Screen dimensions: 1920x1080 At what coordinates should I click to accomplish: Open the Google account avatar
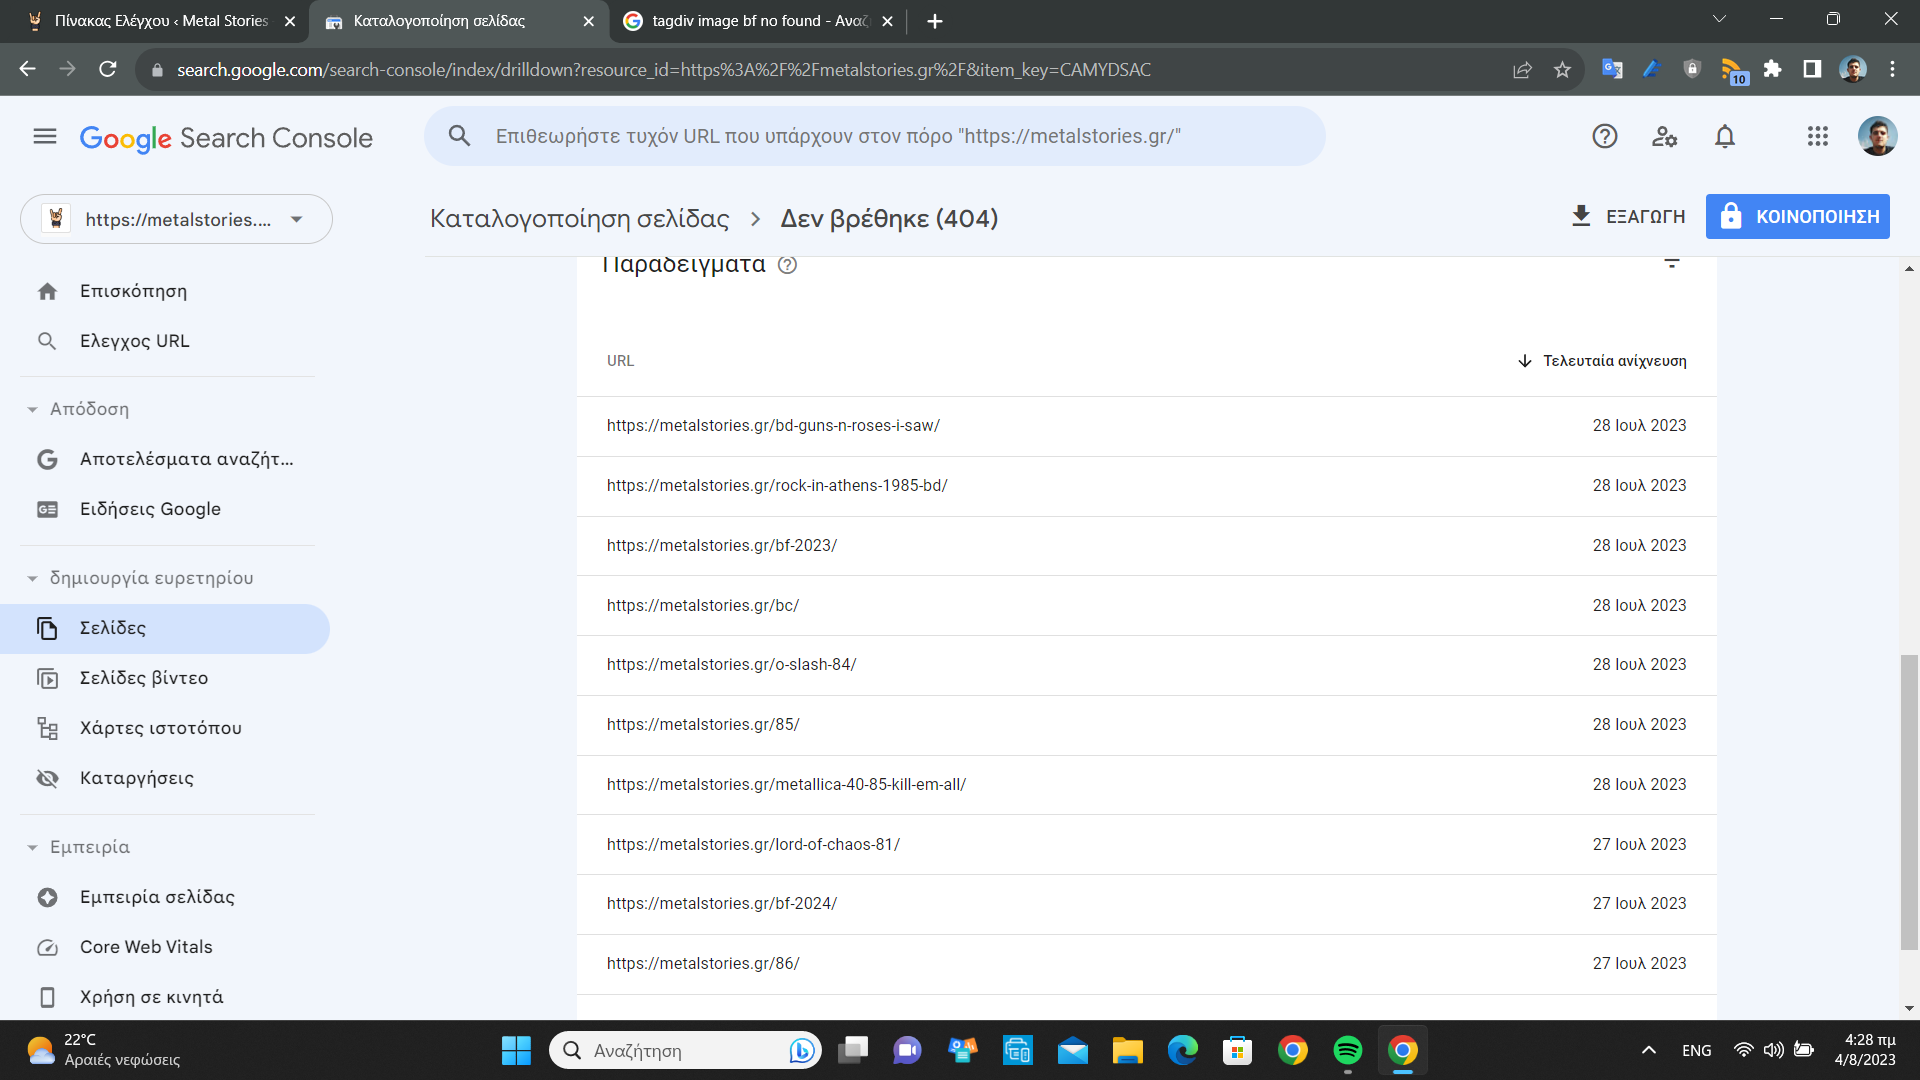[x=1877, y=137]
